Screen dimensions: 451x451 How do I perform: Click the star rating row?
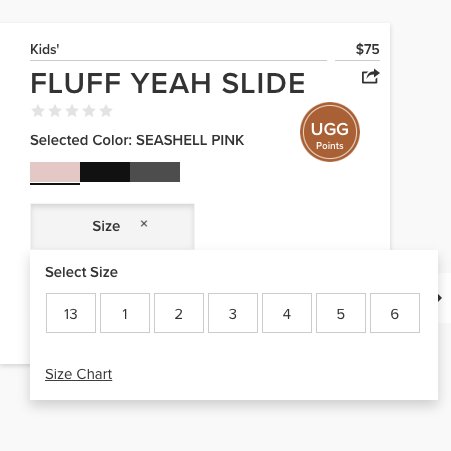pyautogui.click(x=72, y=111)
